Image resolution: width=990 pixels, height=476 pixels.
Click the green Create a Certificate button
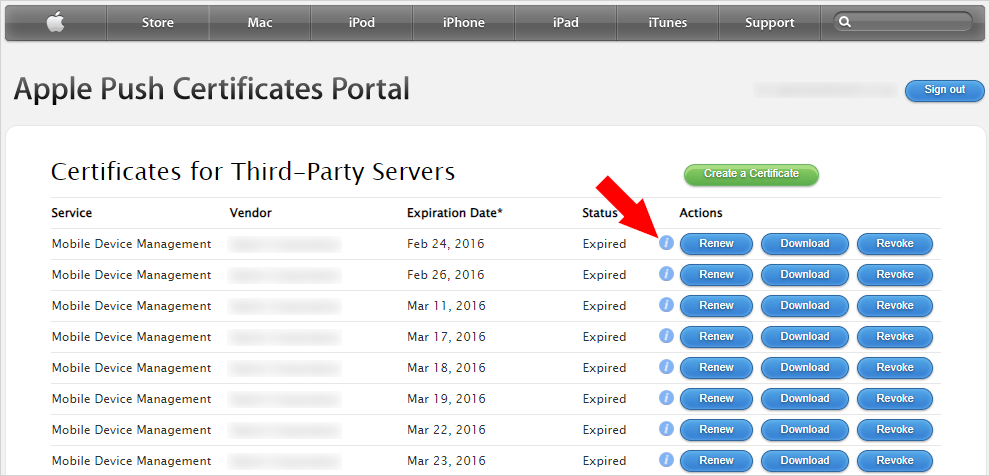(751, 174)
